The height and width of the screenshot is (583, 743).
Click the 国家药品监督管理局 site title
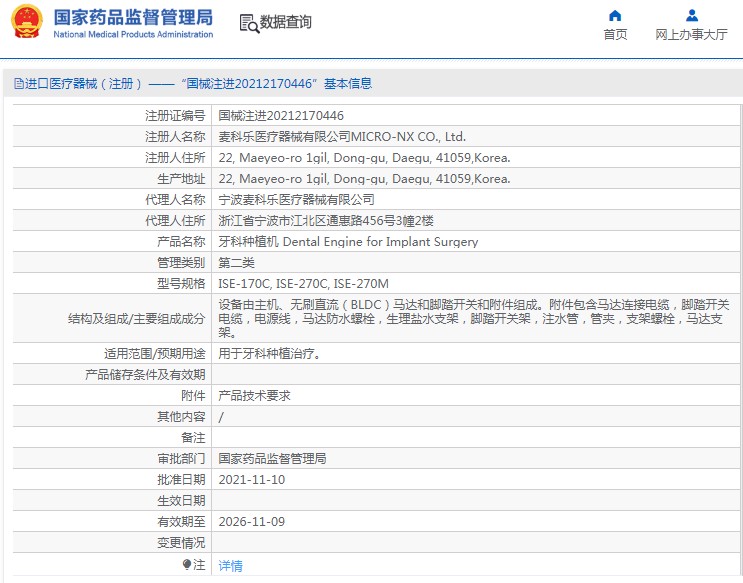pos(133,18)
